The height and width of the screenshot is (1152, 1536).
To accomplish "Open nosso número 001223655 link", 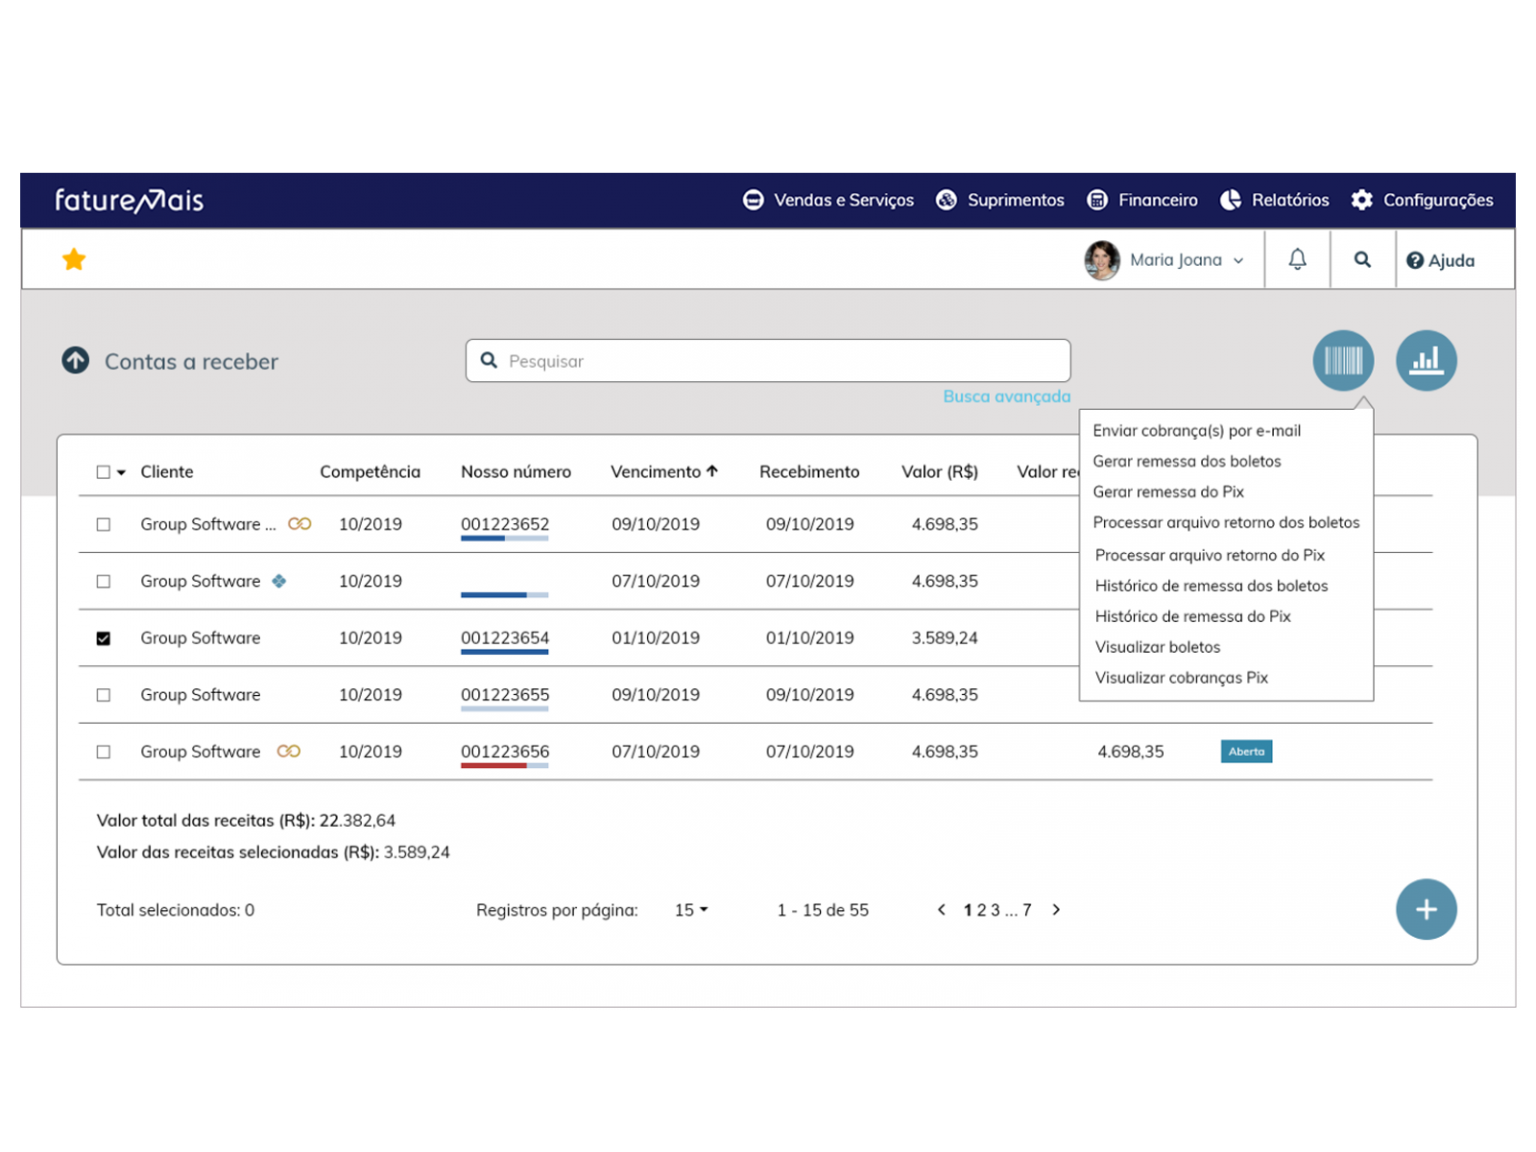I will [505, 695].
